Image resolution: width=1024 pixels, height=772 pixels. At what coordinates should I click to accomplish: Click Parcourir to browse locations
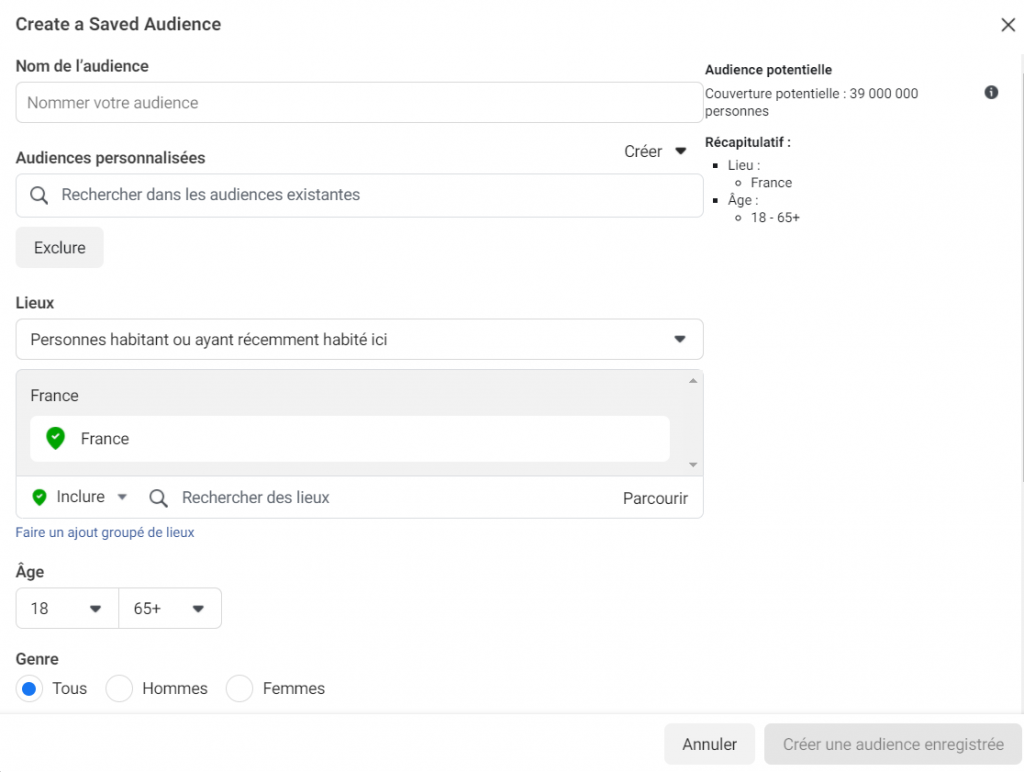(655, 498)
